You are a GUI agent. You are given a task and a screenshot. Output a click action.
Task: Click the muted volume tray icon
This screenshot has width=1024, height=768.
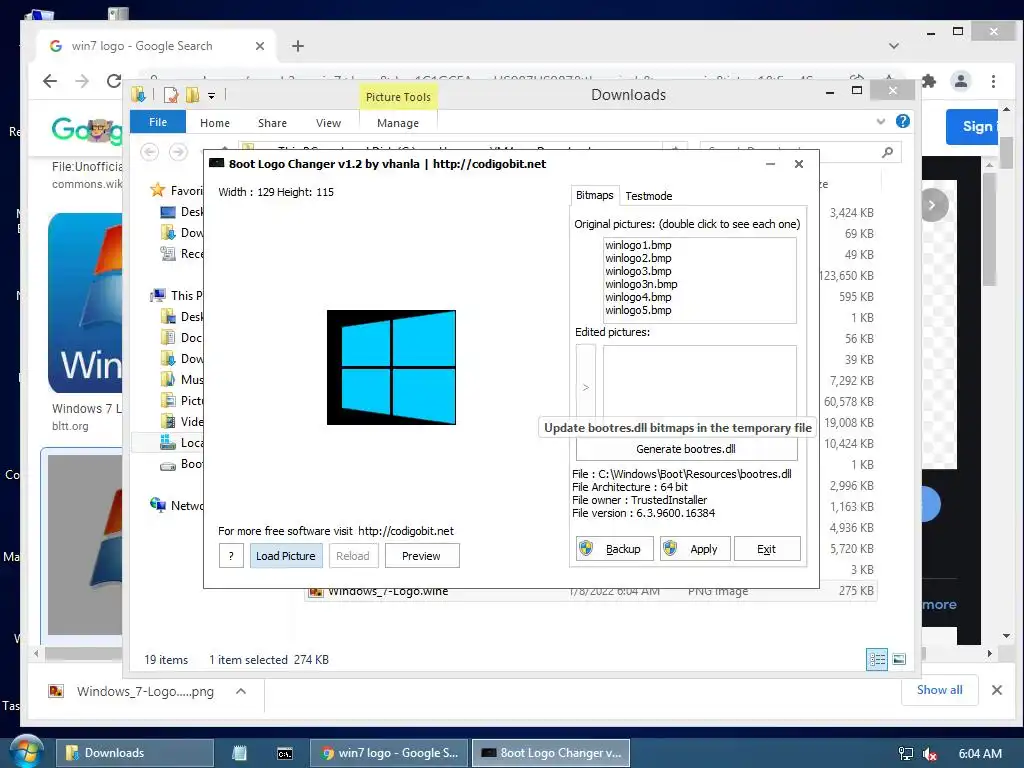[930, 754]
